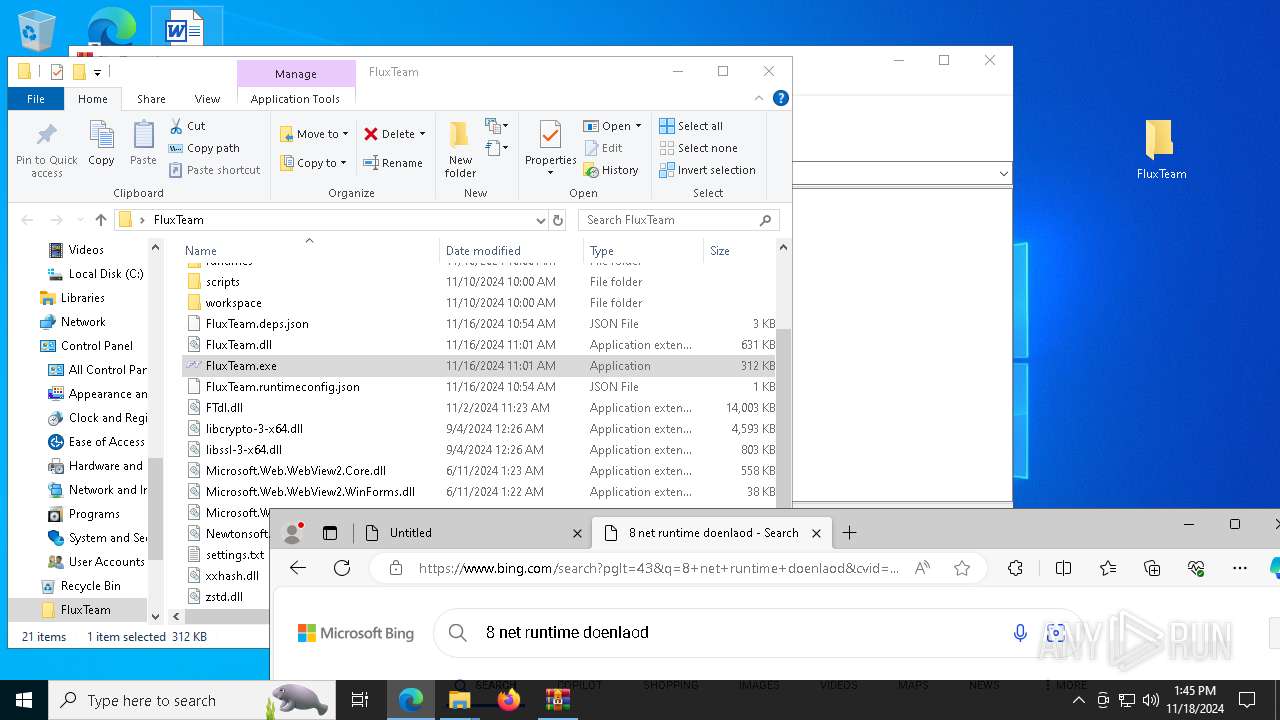Click Copy path in Clipboard group
The image size is (1280, 720).
coord(204,148)
